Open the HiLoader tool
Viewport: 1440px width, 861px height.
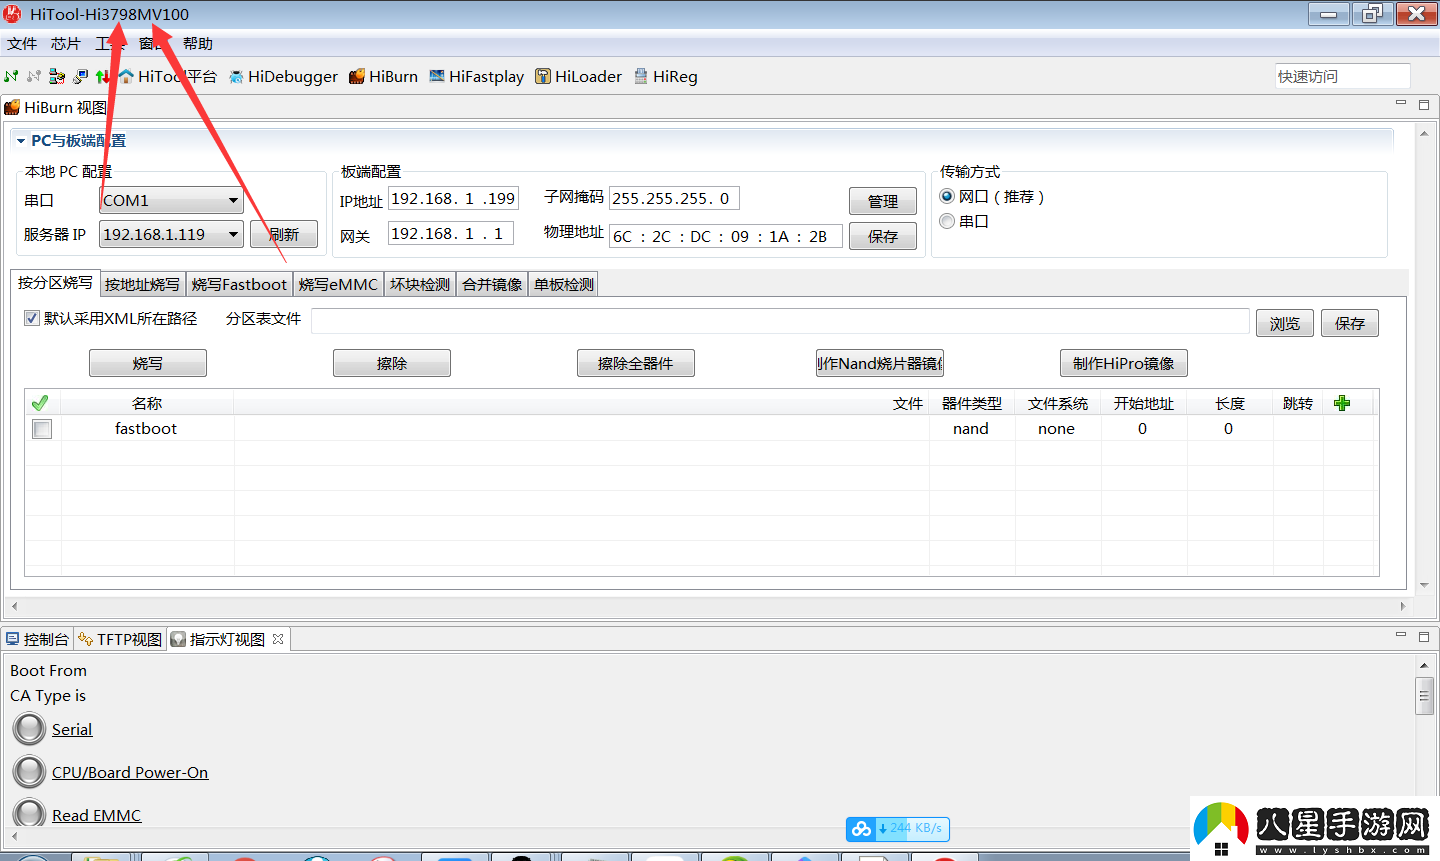click(x=578, y=76)
